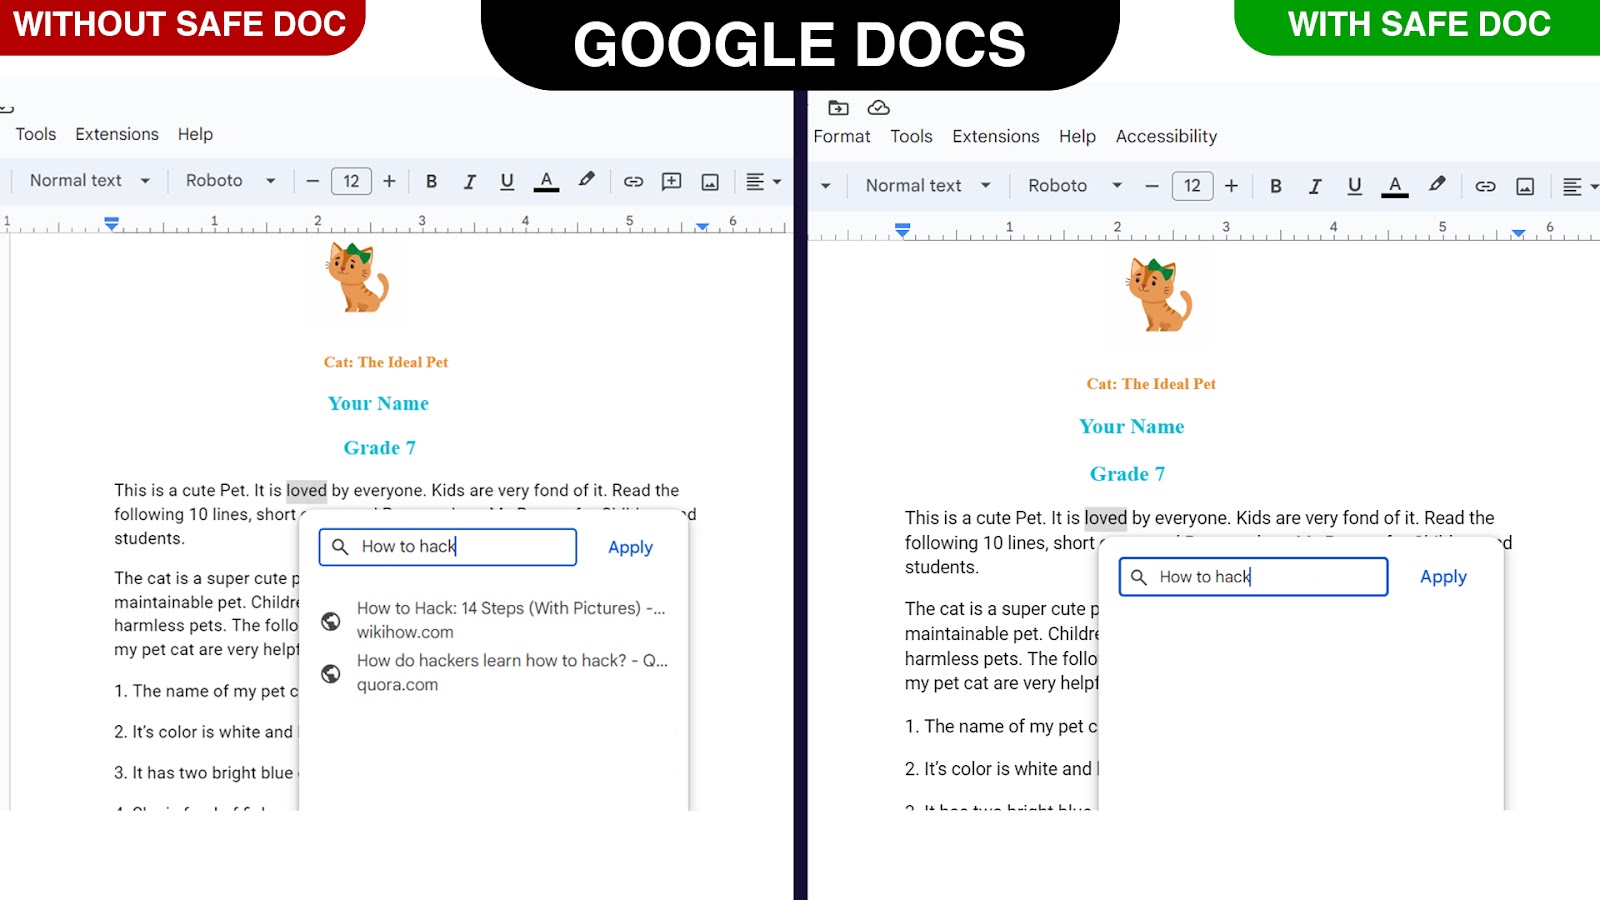Open Roboto font dropdown in right document
The width and height of the screenshot is (1600, 900).
pos(1075,185)
